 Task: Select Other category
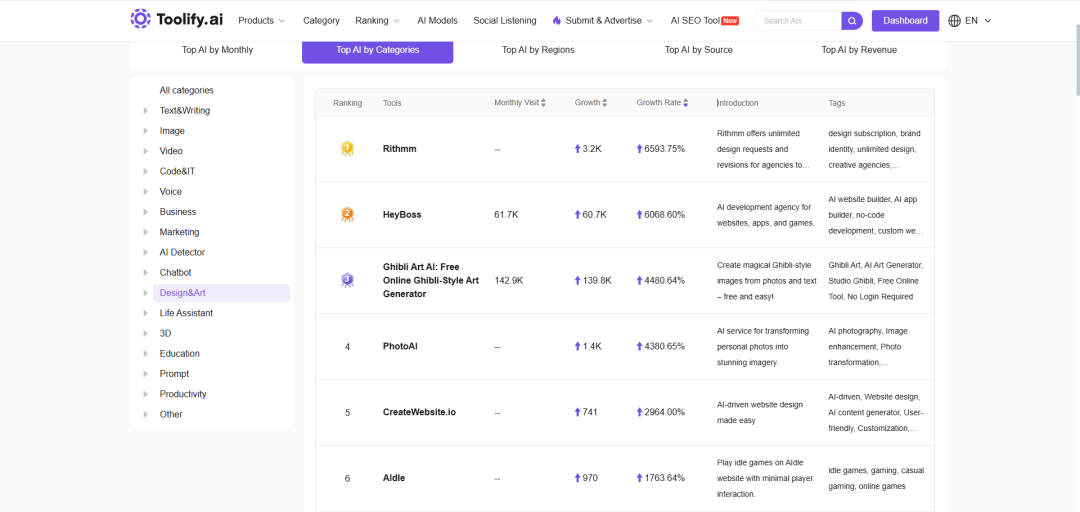(171, 414)
